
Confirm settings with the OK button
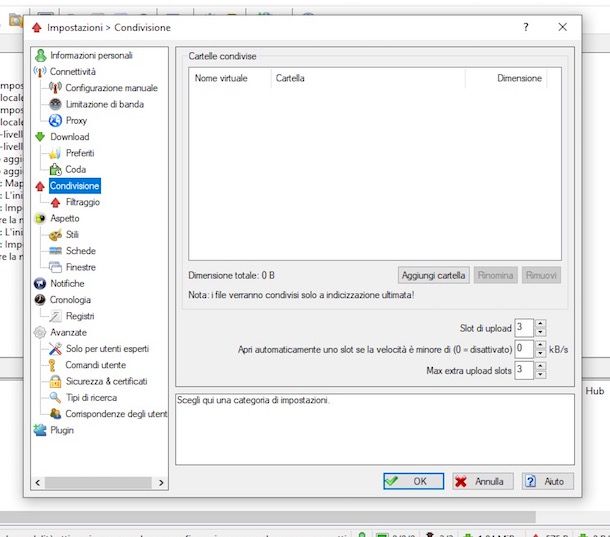click(x=406, y=481)
